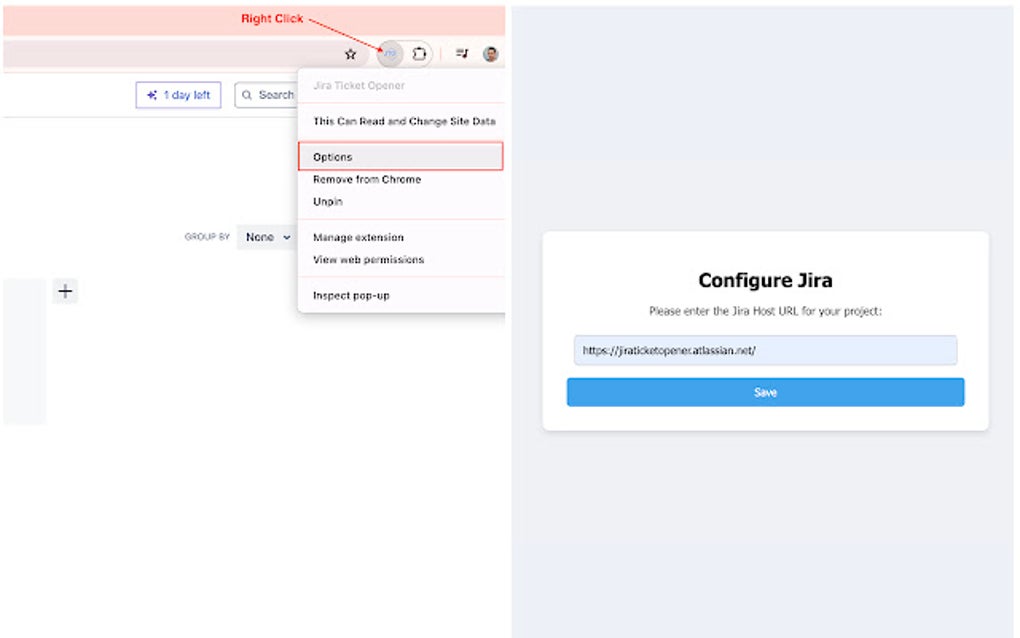1020x638 pixels.
Task: Open the Chrome extensions puzzle menu
Action: [x=420, y=53]
